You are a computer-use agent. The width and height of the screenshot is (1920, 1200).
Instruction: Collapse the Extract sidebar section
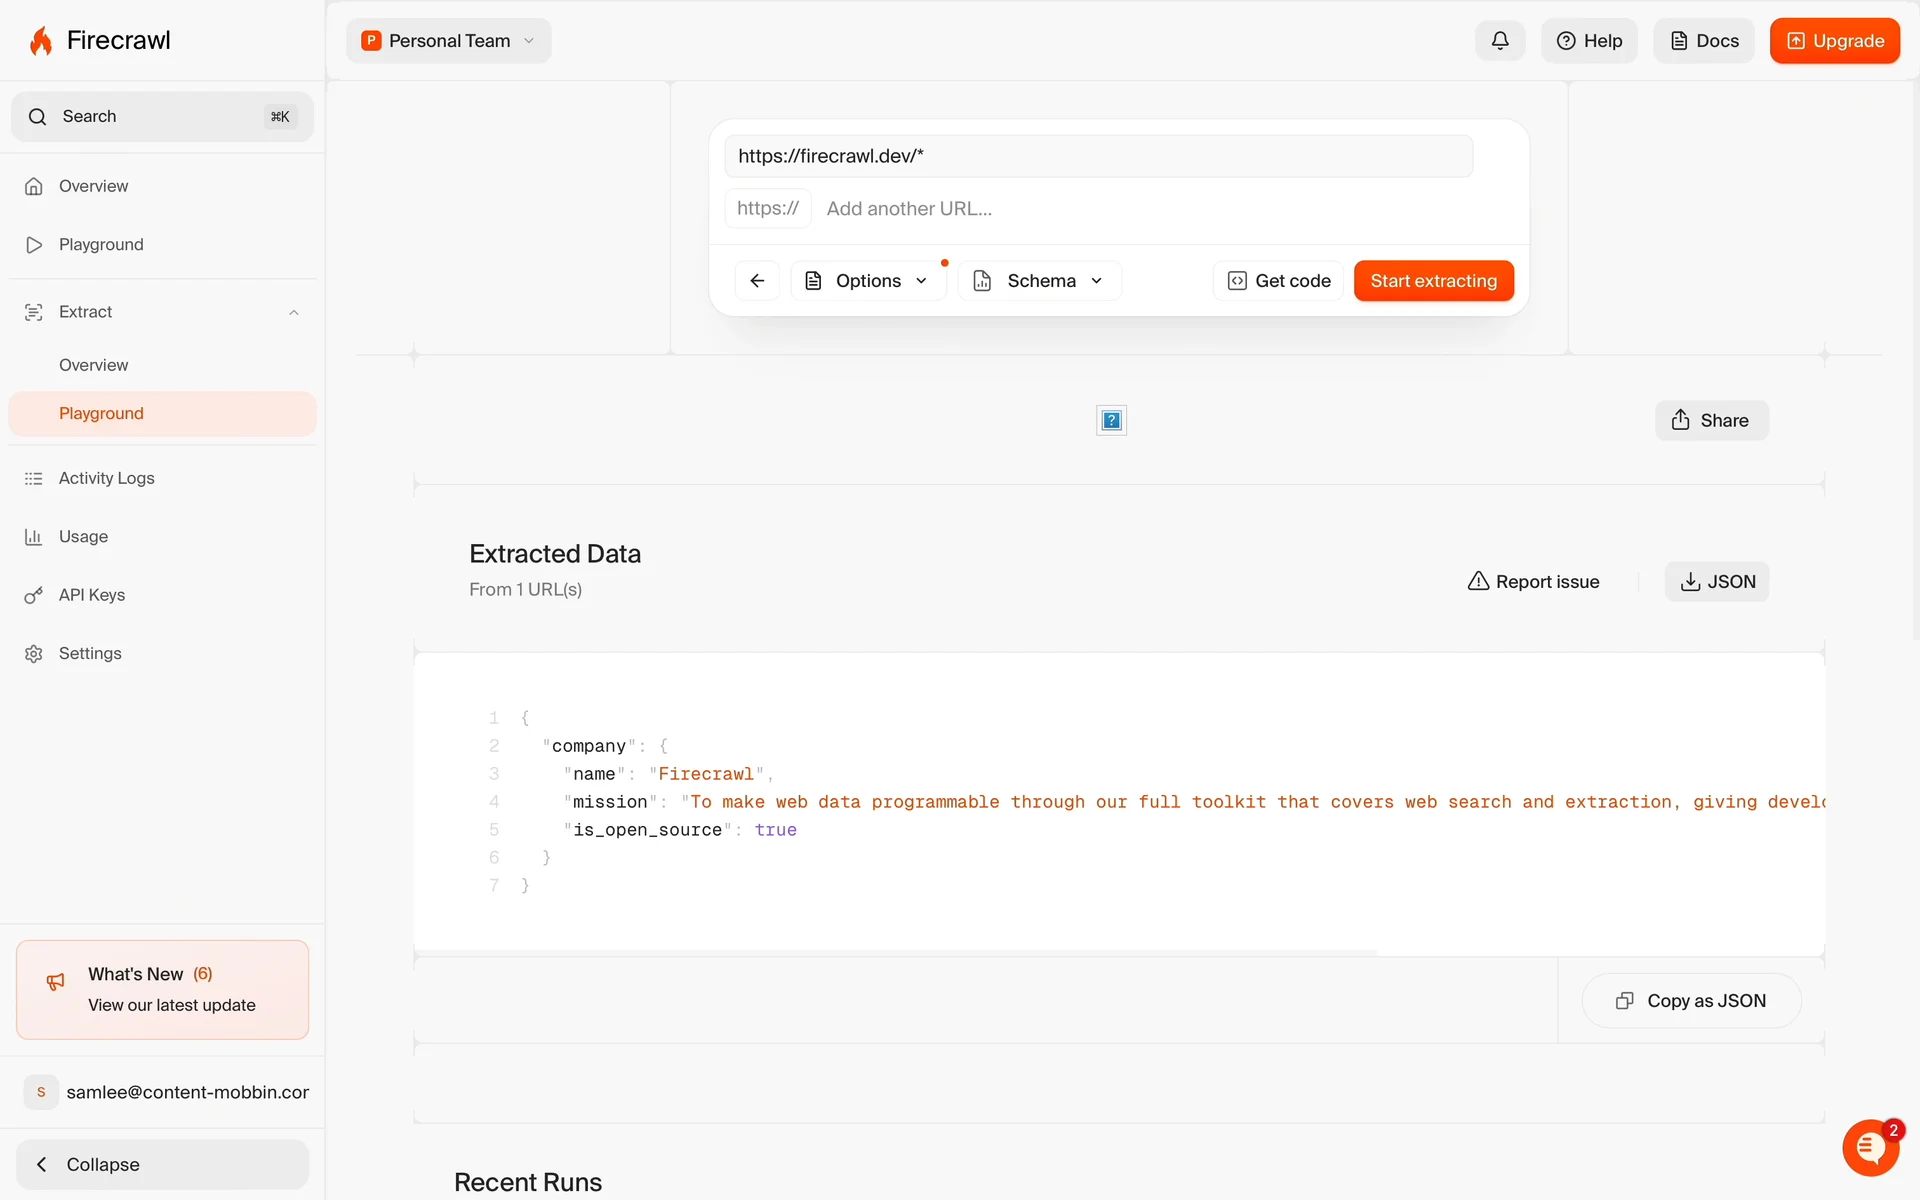coord(294,313)
